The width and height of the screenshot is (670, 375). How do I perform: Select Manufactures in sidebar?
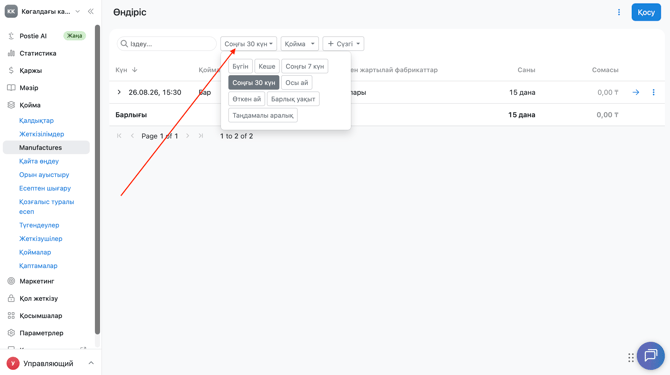[46, 147]
